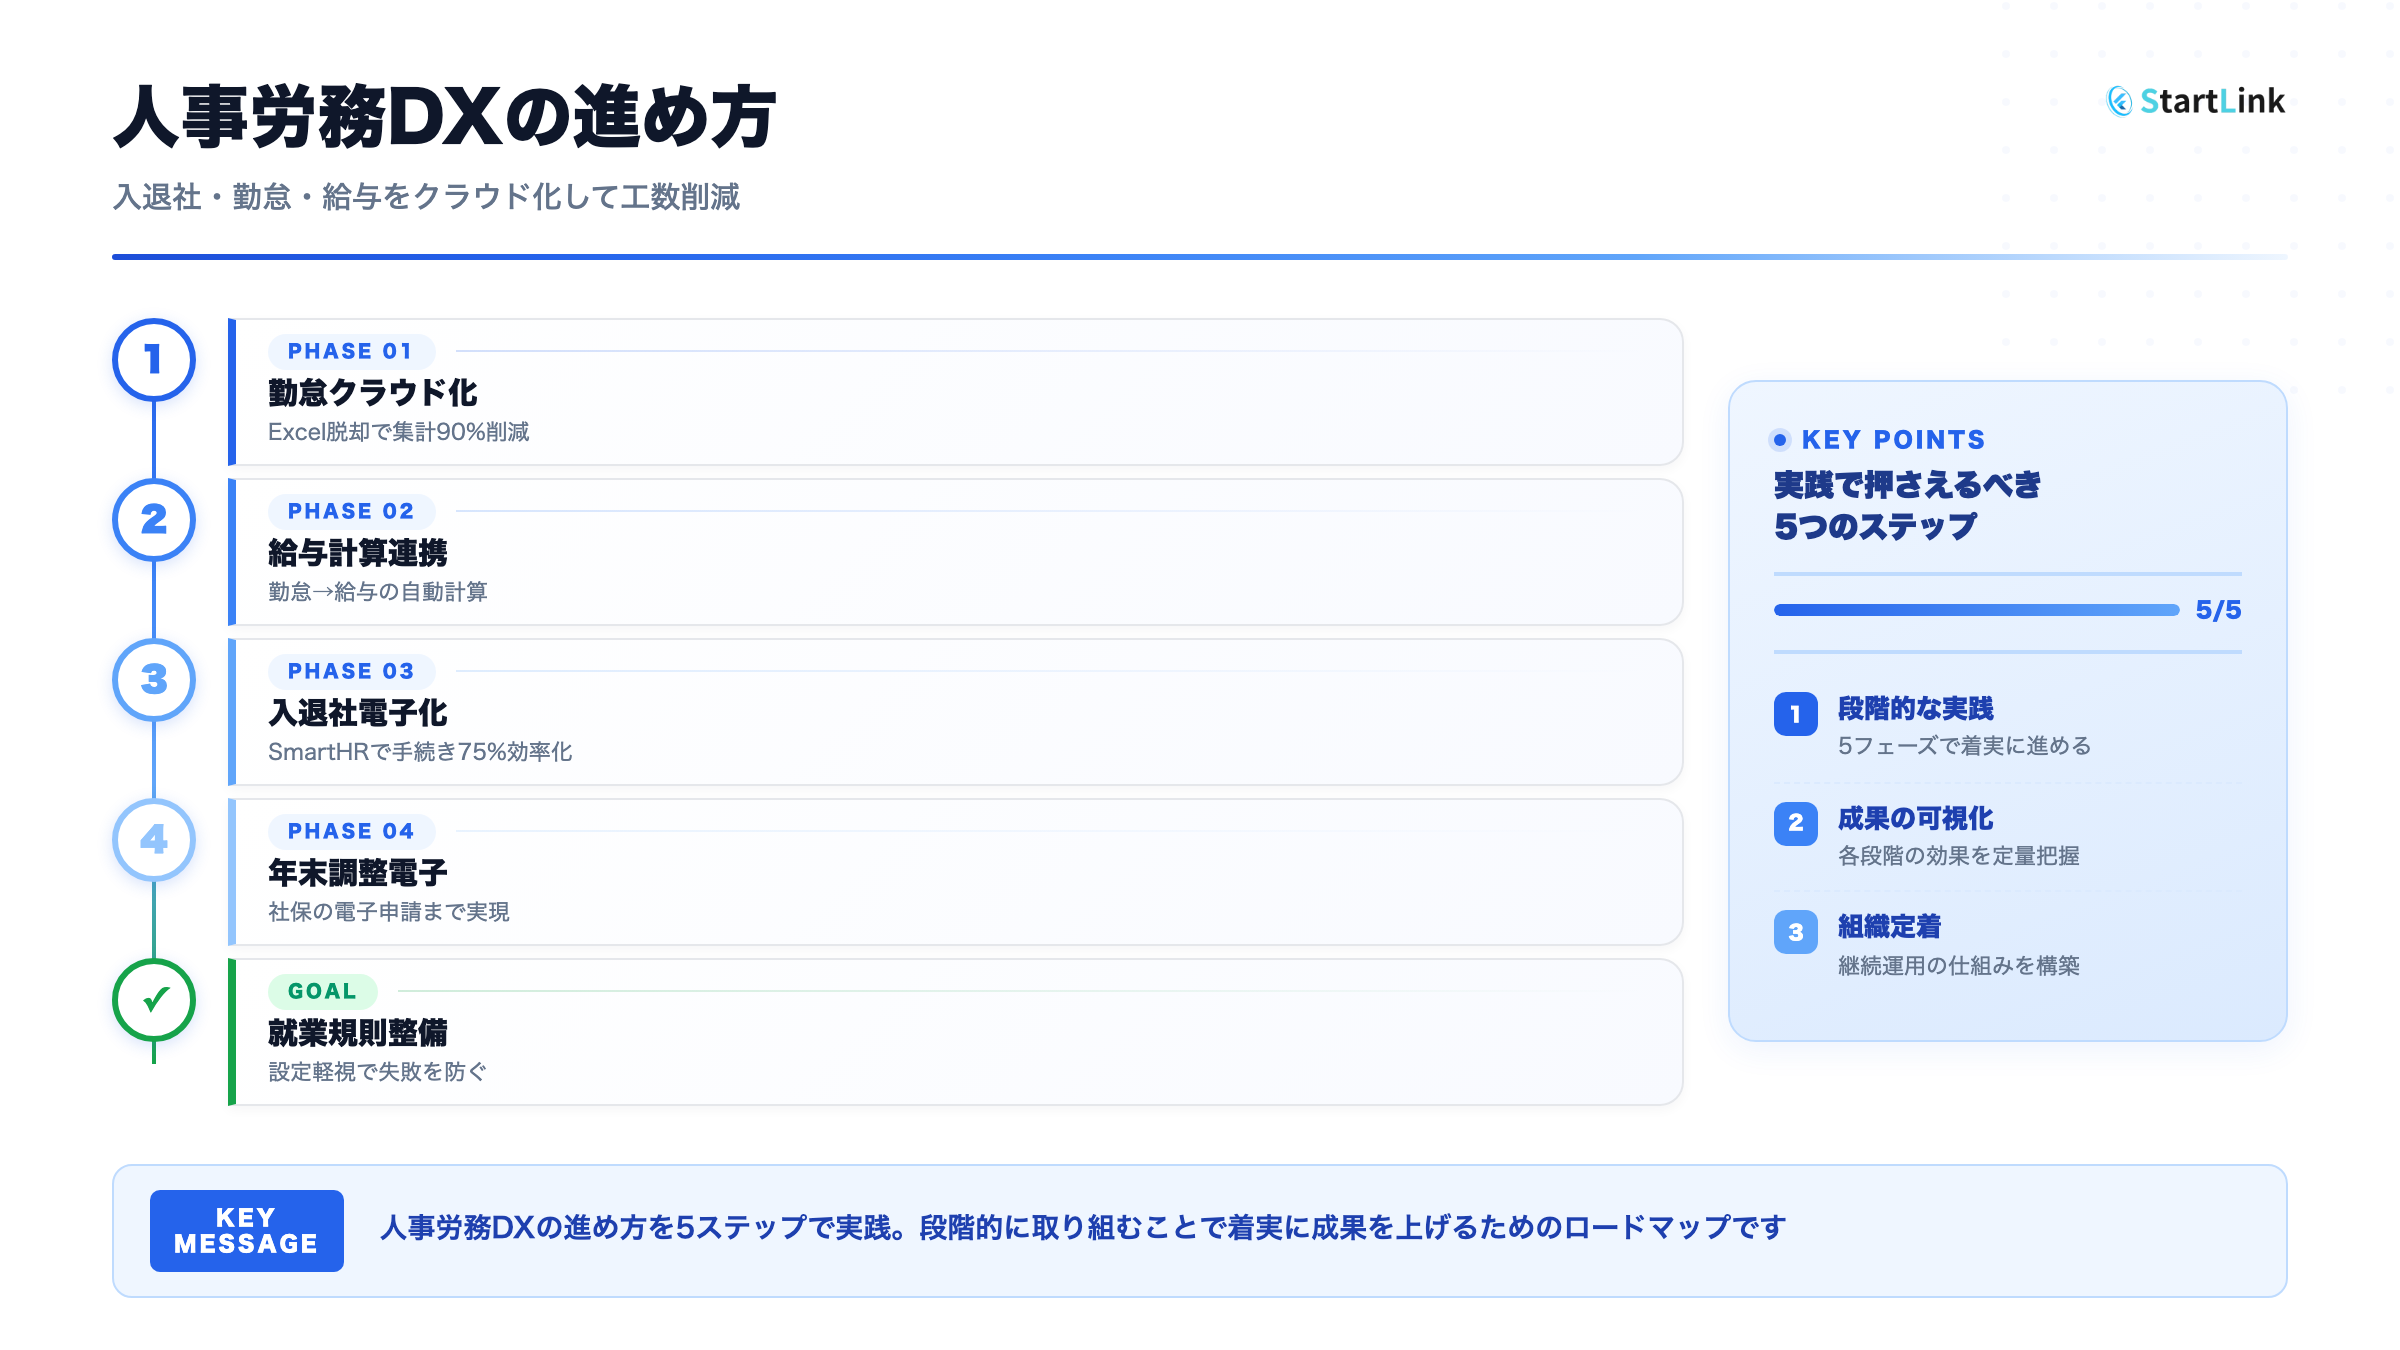Viewport: 2400px width, 1350px height.
Task: Click the step 1 circle icon
Action: (x=153, y=360)
